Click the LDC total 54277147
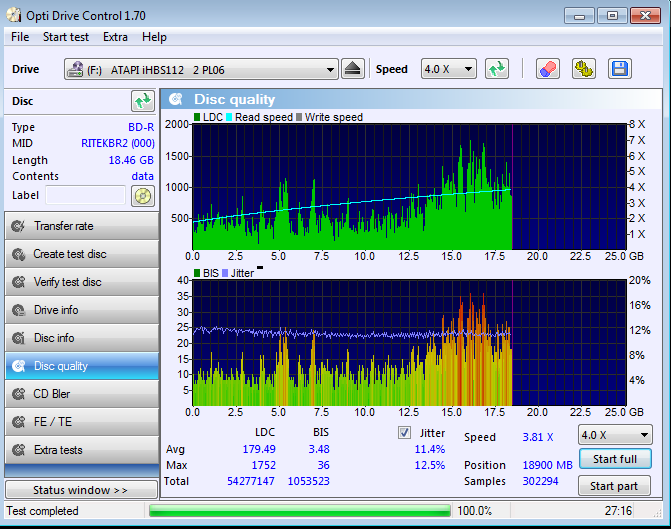Image resolution: width=672 pixels, height=529 pixels. pos(251,481)
